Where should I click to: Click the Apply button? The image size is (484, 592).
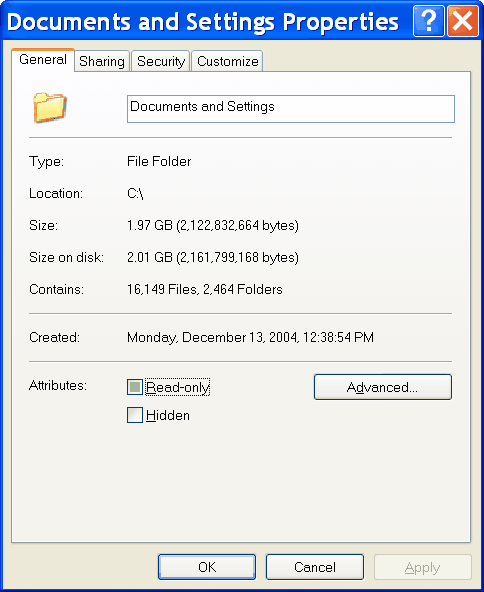[423, 567]
